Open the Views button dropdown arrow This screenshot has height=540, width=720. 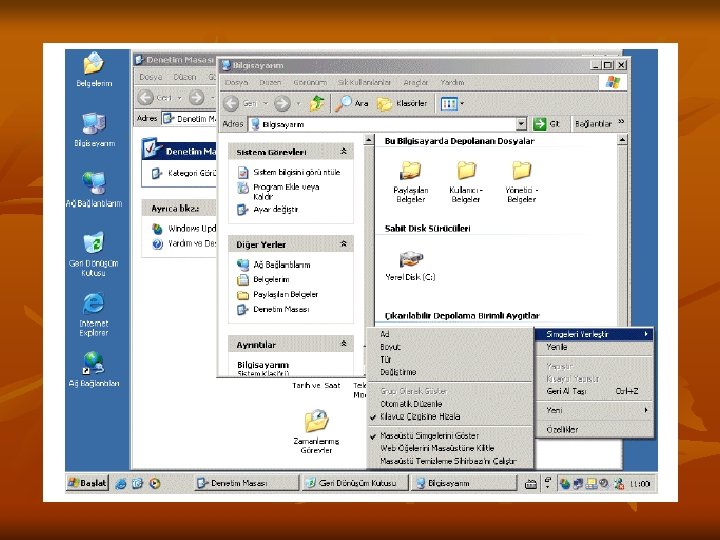[462, 104]
